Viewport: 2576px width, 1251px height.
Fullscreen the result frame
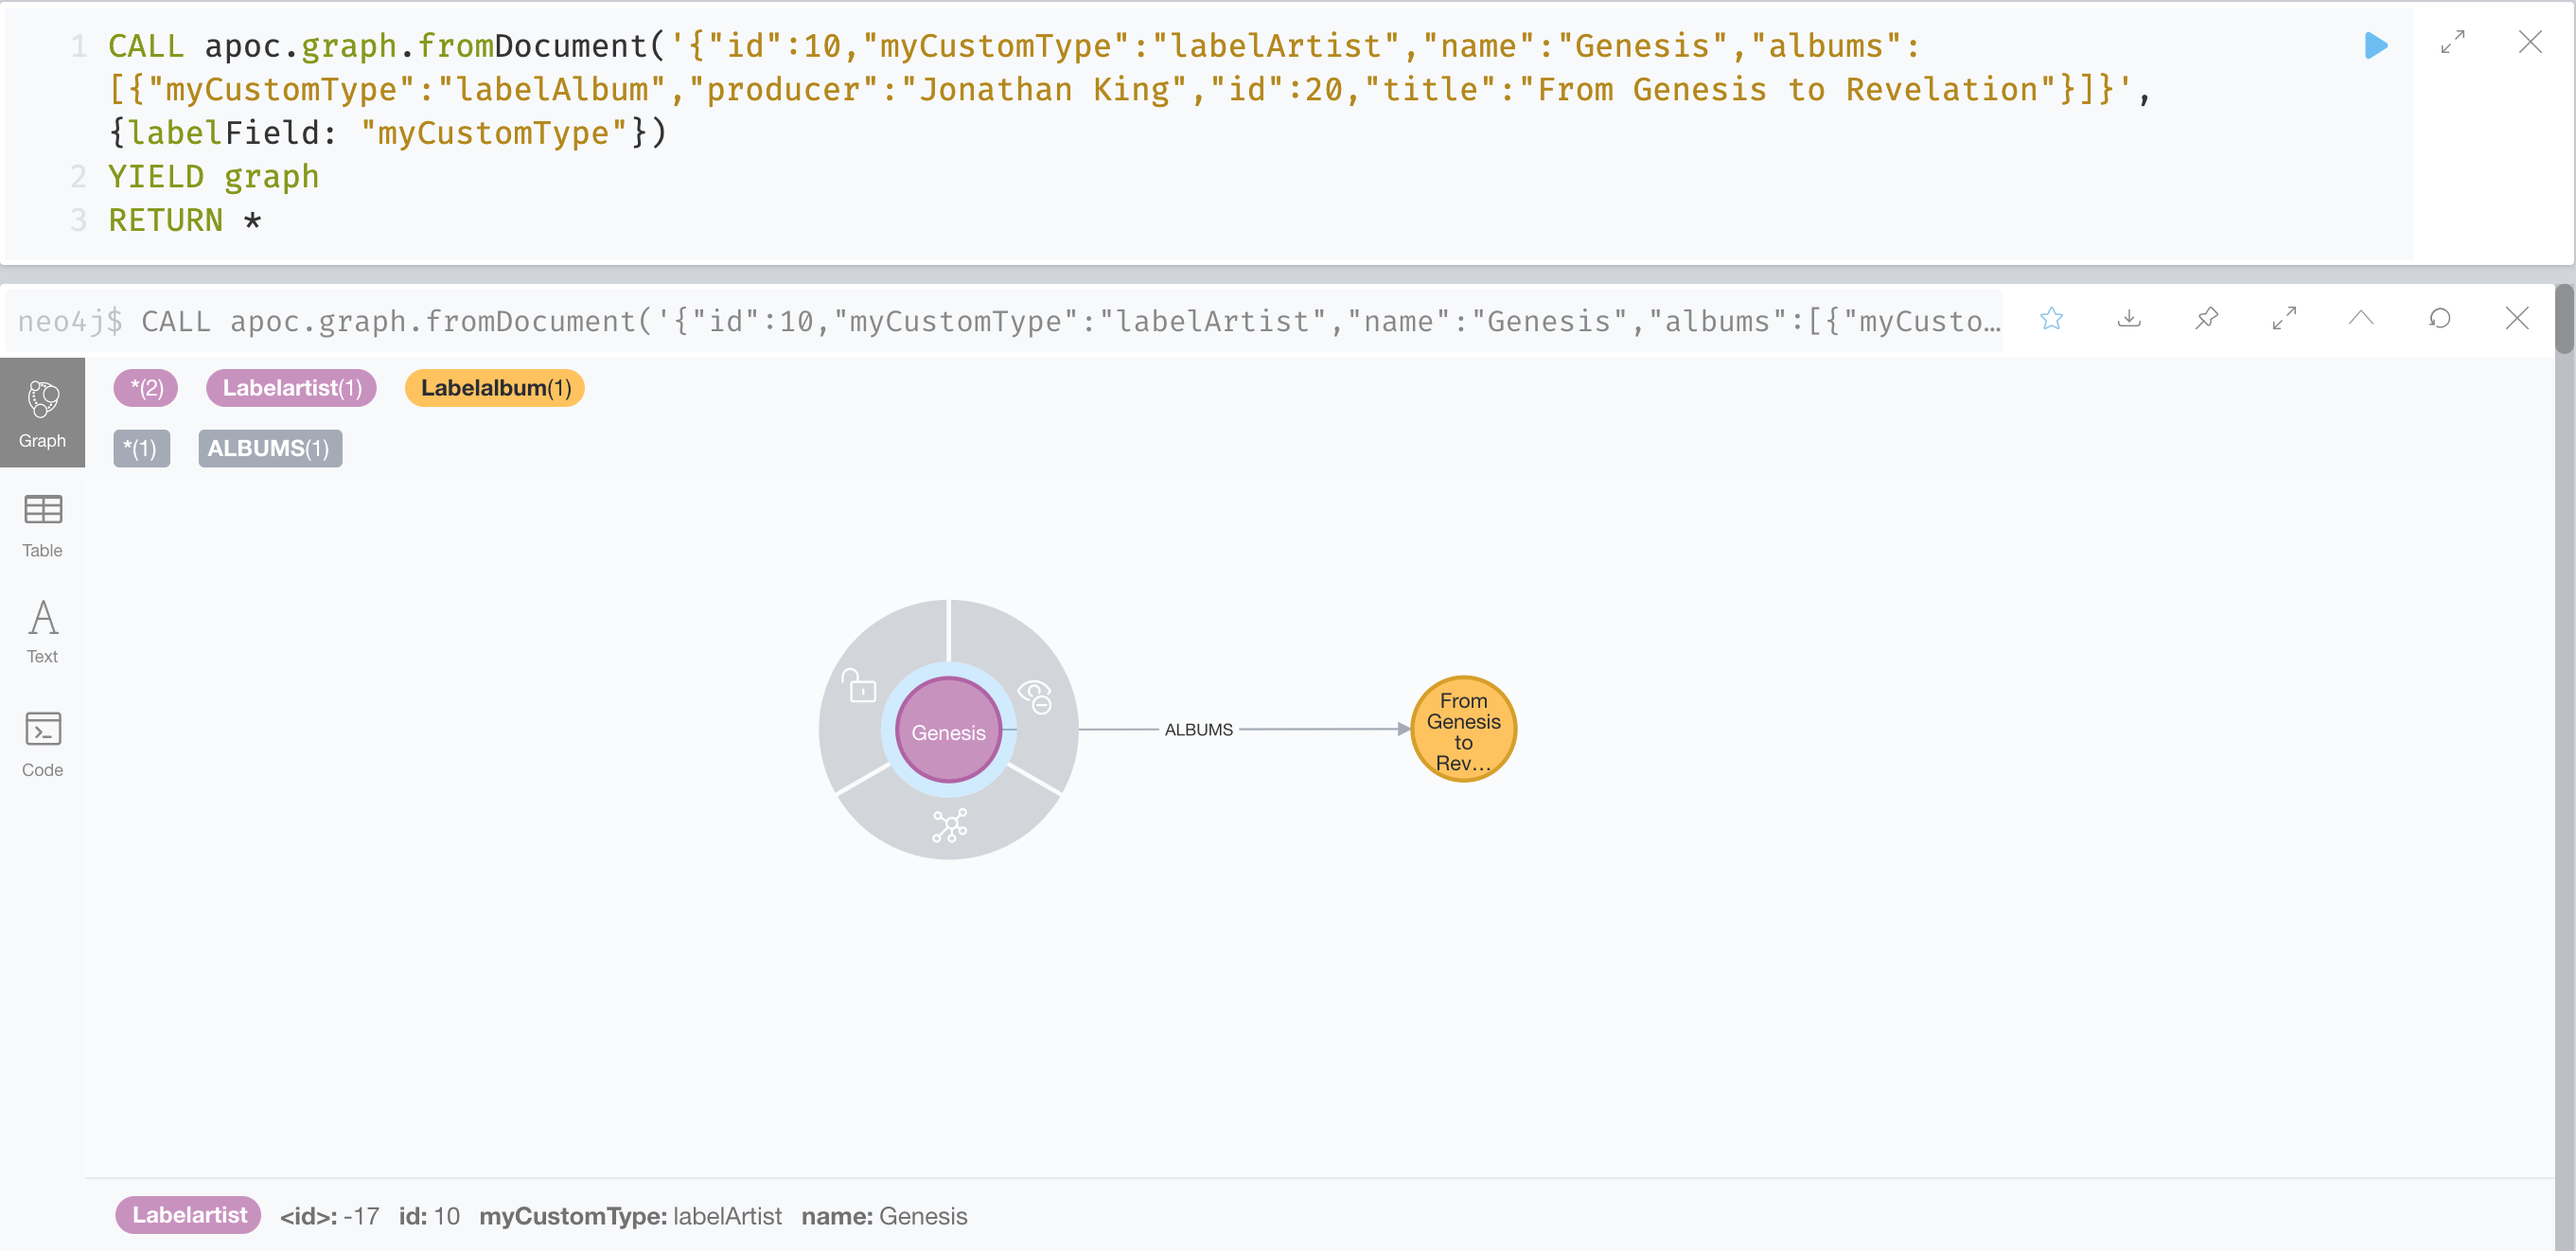(2284, 319)
